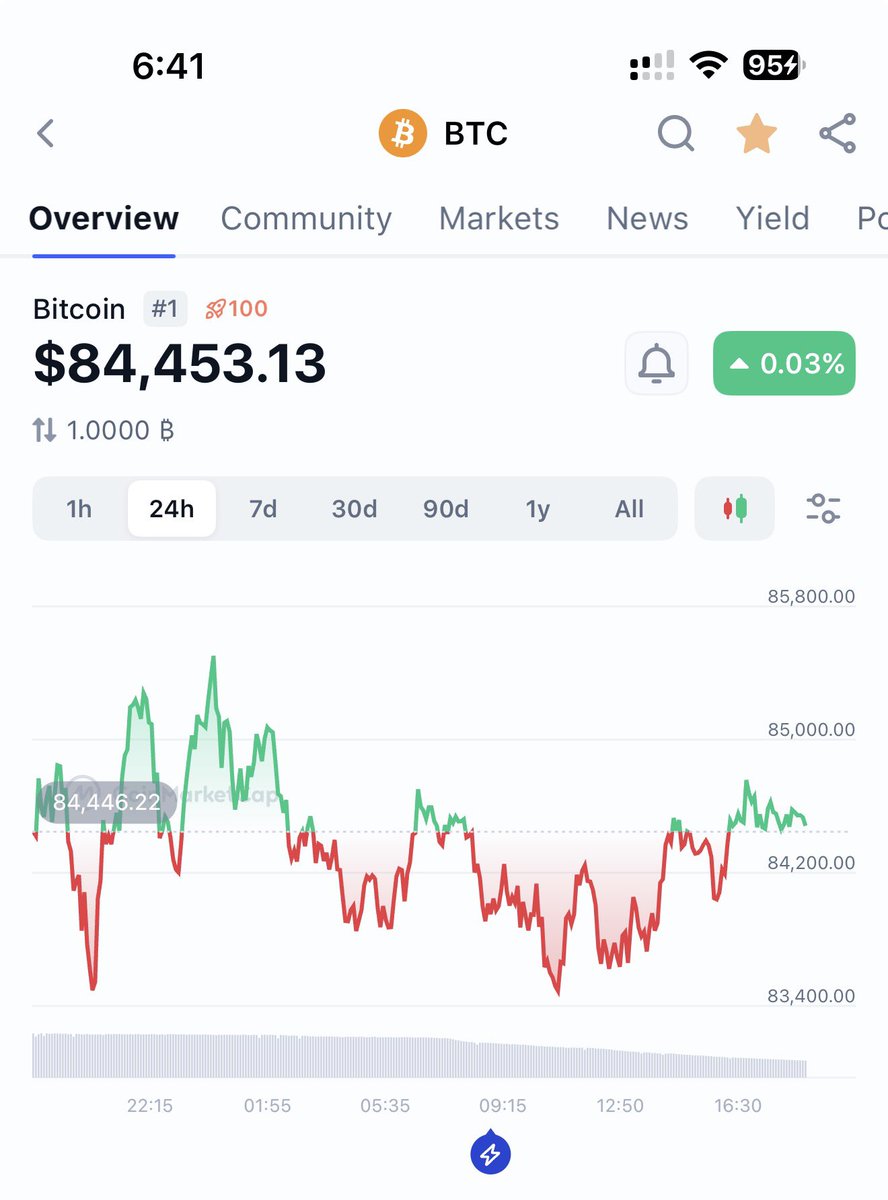Screen dimensions: 888x1200
Task: Tap the Bitcoin name label
Action: 79,309
